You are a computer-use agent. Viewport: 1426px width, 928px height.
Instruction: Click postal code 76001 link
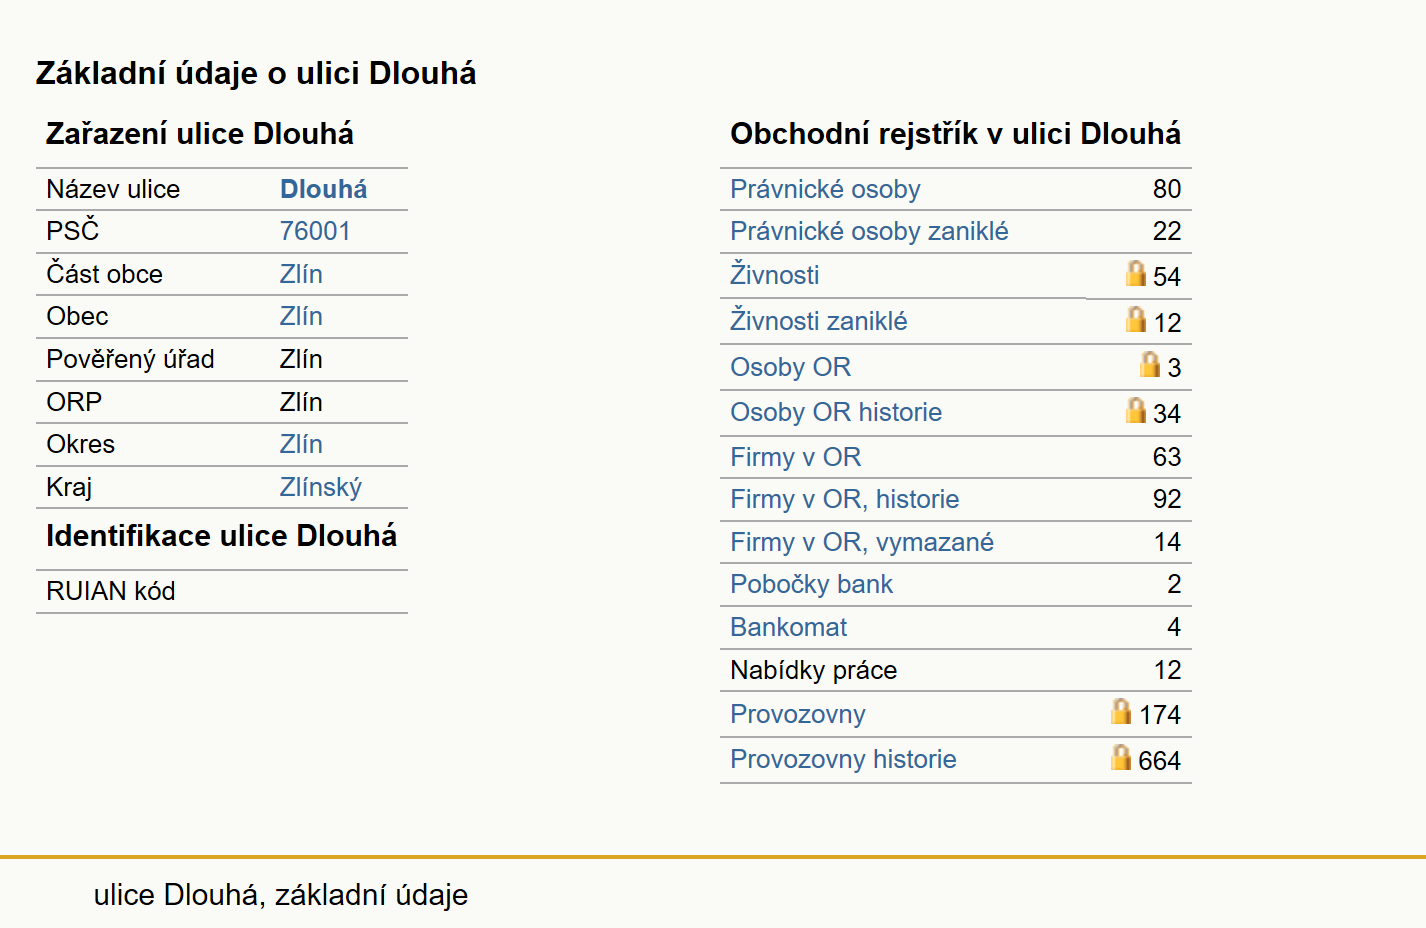click(315, 231)
